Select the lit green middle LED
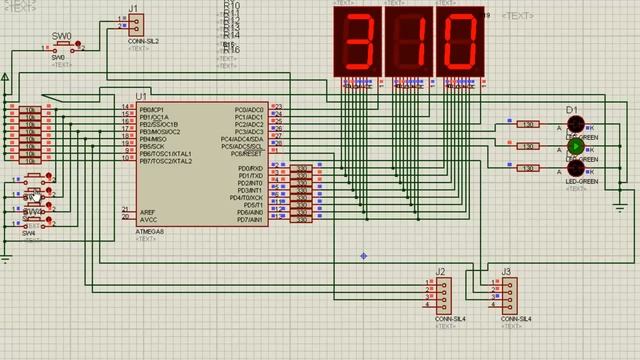This screenshot has height=360, width=640. (576, 146)
